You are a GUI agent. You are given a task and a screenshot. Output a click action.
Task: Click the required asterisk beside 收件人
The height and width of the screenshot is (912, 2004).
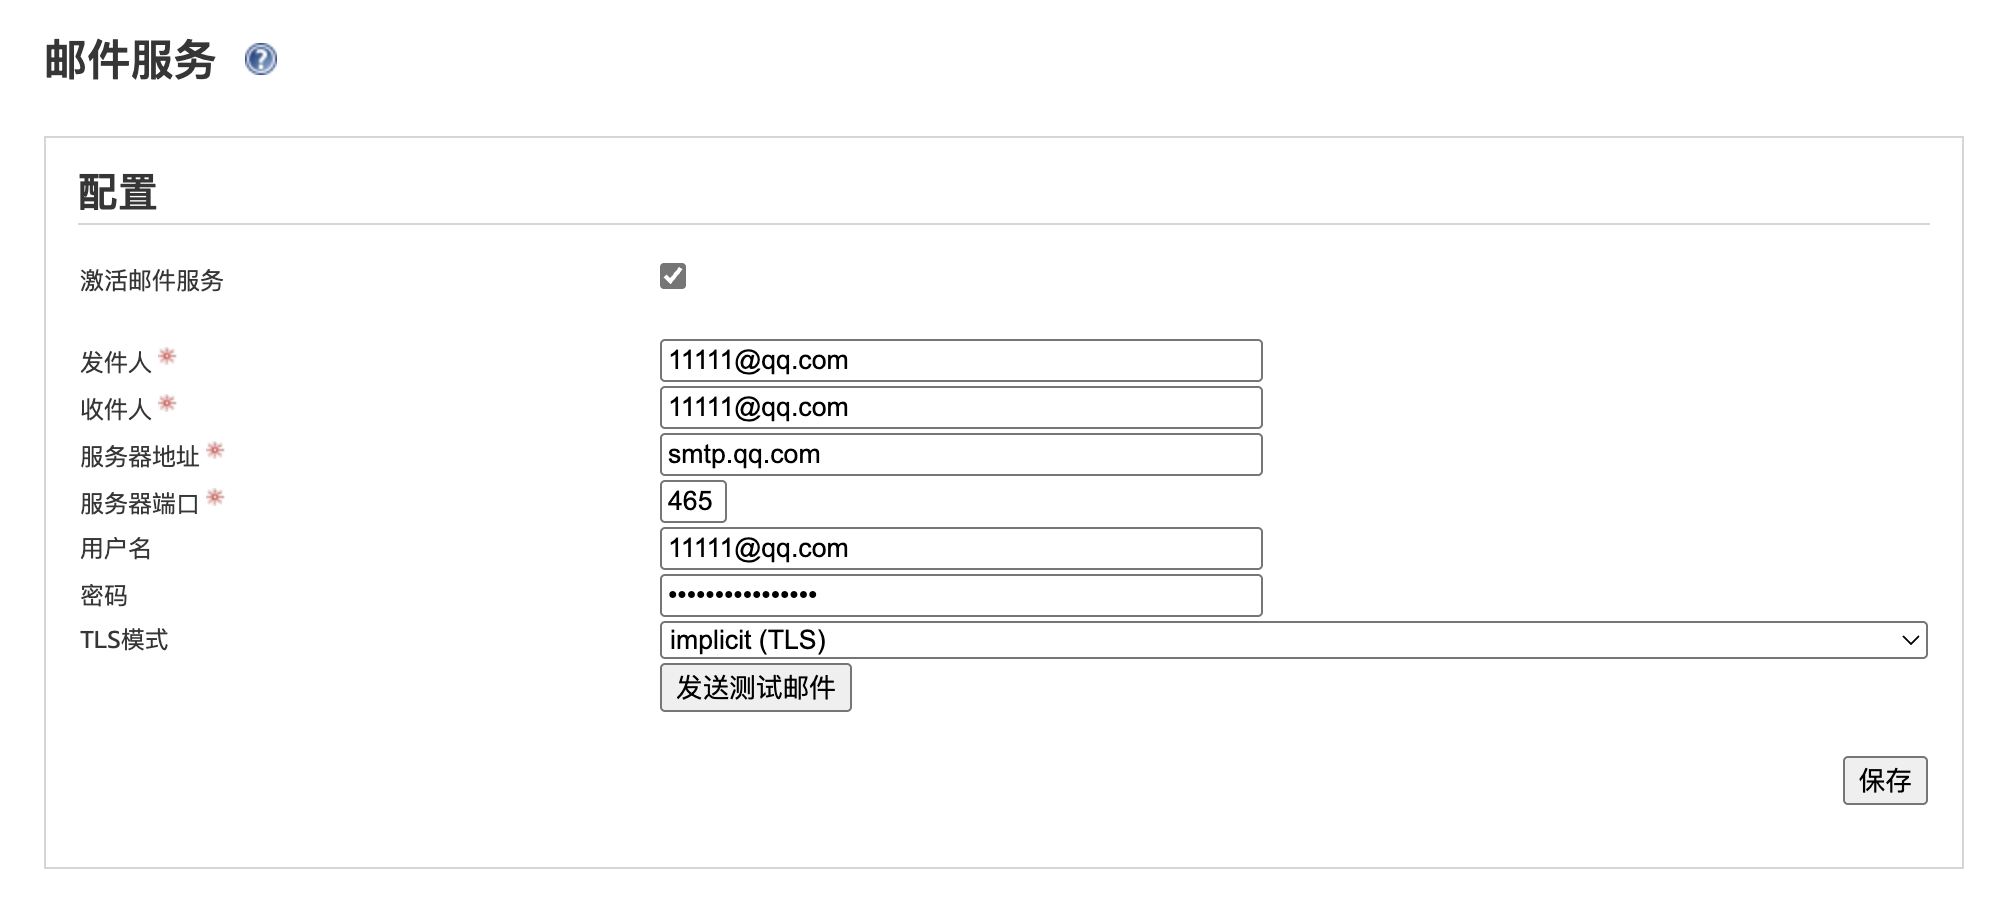pyautogui.click(x=168, y=403)
